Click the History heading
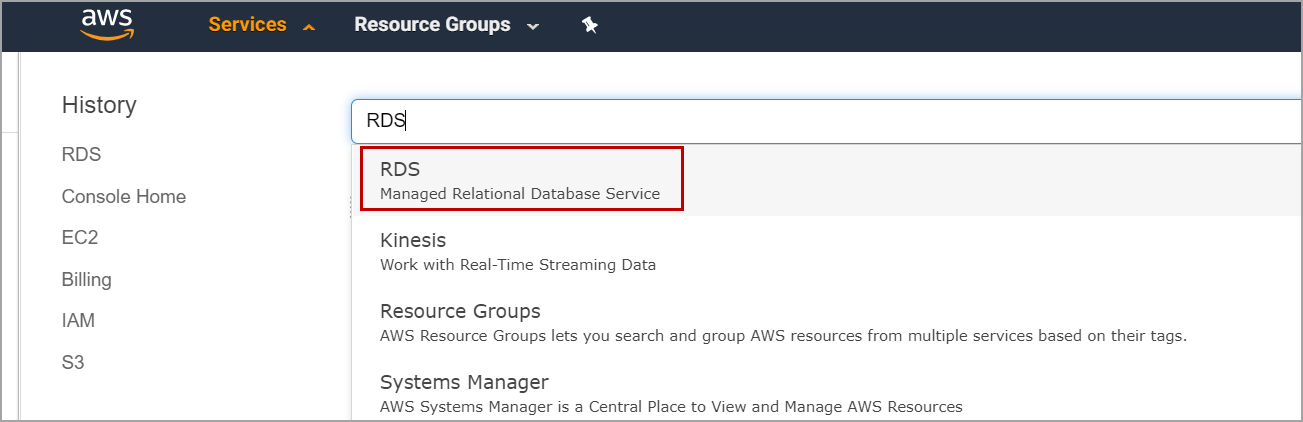Screen dimensions: 1303x422 [x=99, y=105]
